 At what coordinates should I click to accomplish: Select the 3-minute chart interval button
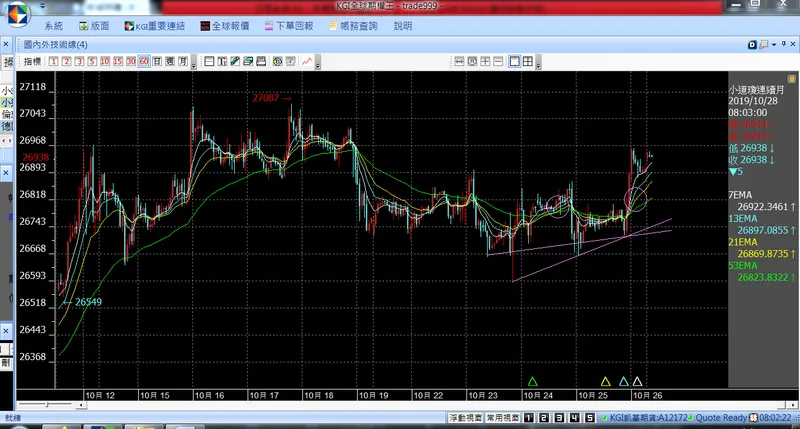tap(79, 62)
